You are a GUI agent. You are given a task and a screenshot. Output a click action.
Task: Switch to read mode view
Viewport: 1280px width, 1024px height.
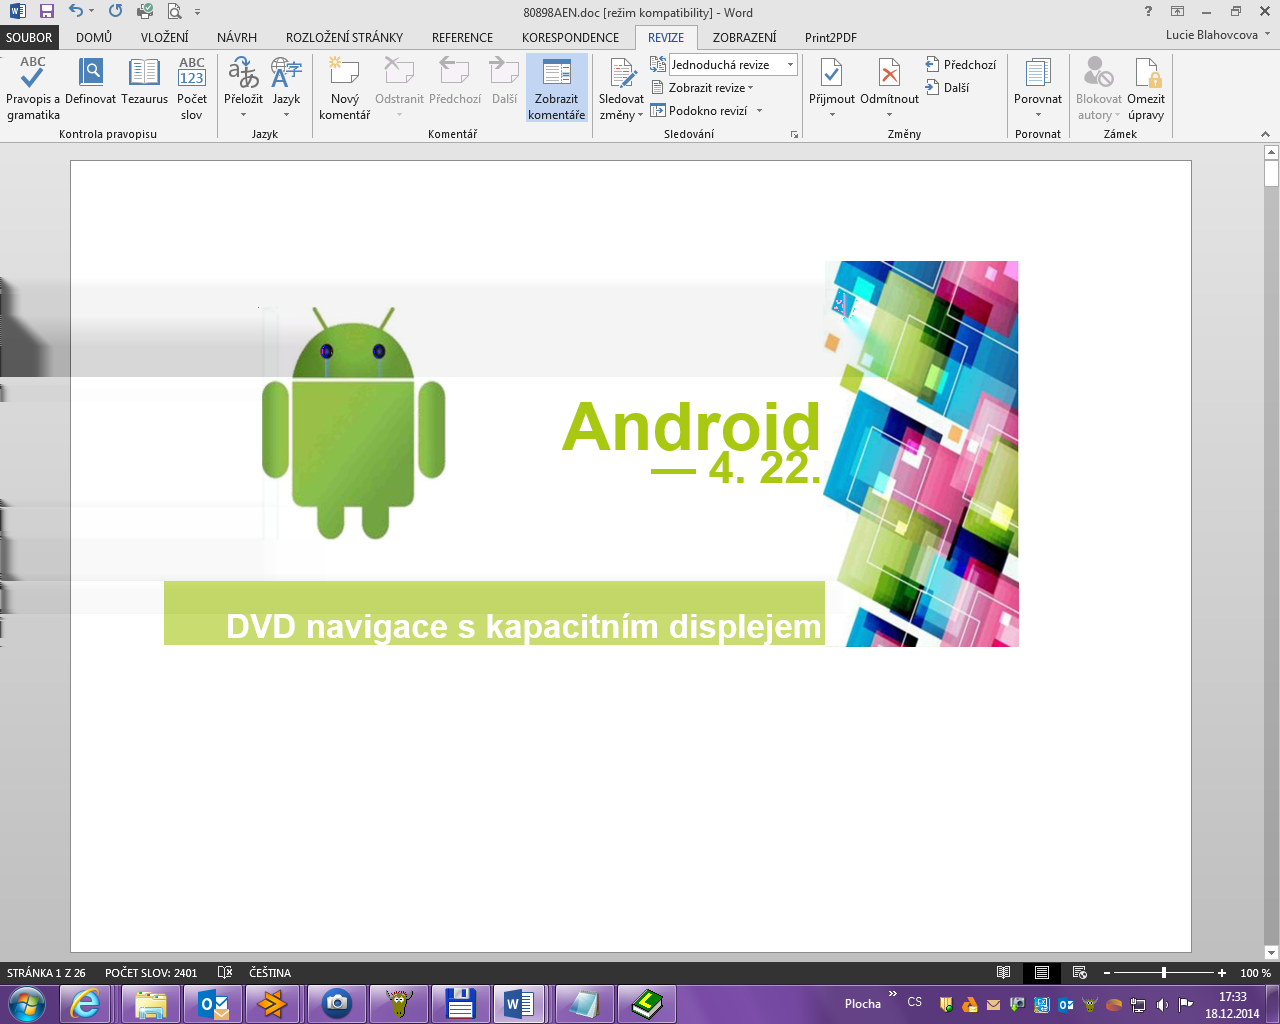point(1004,973)
